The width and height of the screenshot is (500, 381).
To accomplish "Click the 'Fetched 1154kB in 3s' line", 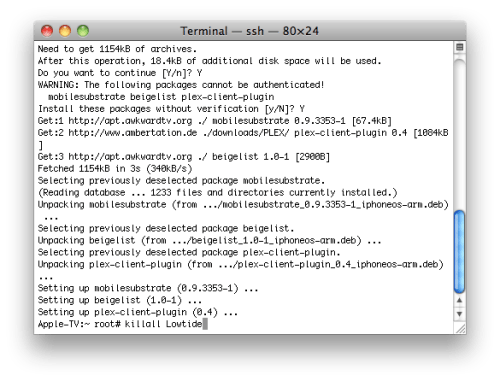I will point(115,169).
